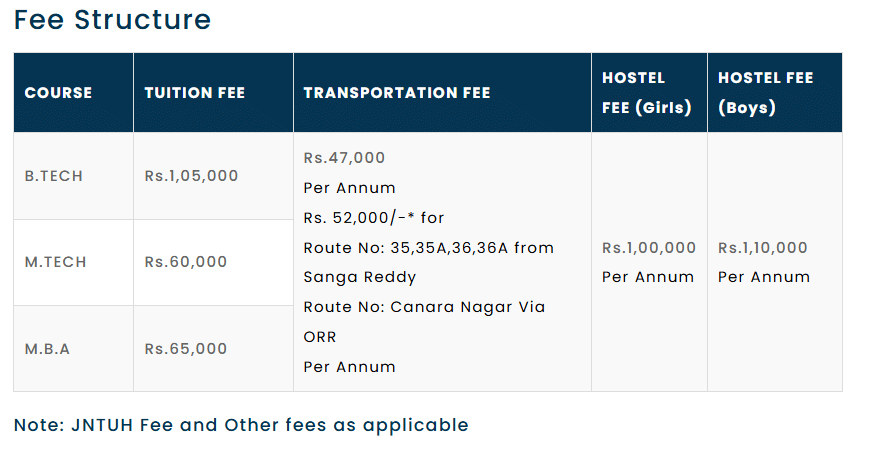This screenshot has height=450, width=877.
Task: Click the TRANSPORTATION FEE column header
Action: [x=396, y=93]
